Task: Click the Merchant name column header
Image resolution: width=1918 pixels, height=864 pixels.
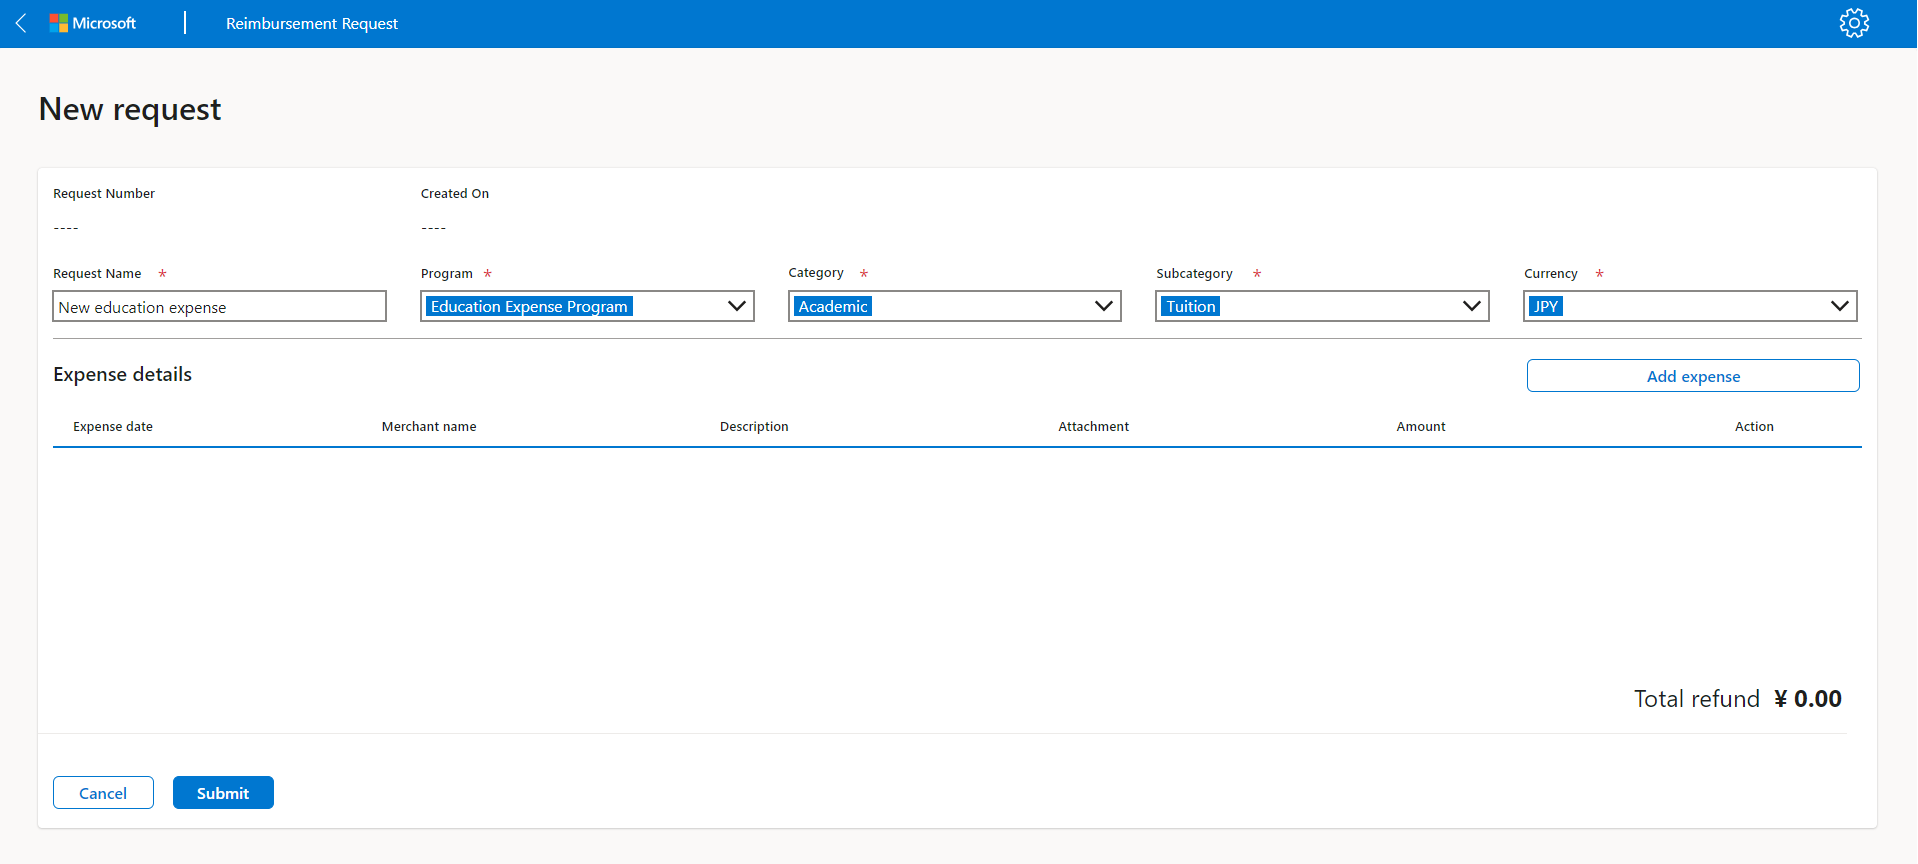Action: point(429,426)
